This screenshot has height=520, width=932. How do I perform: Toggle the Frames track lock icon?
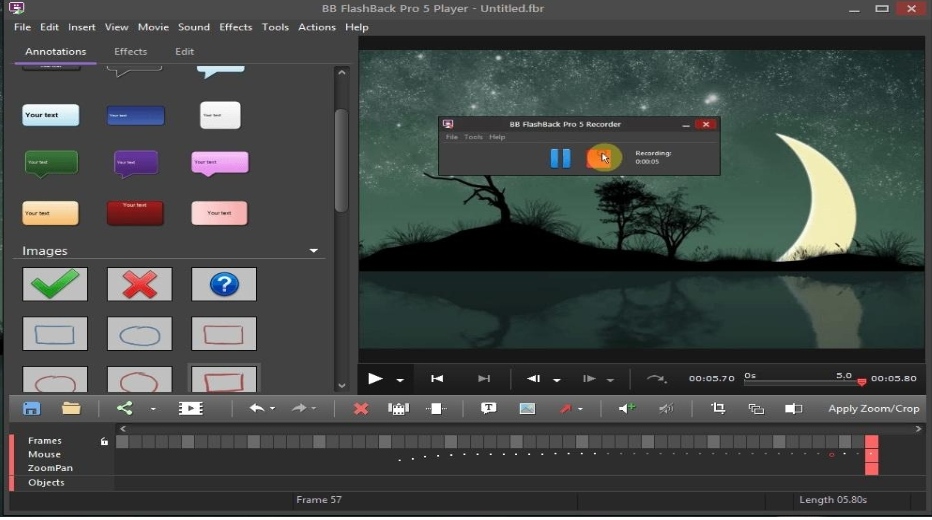104,441
